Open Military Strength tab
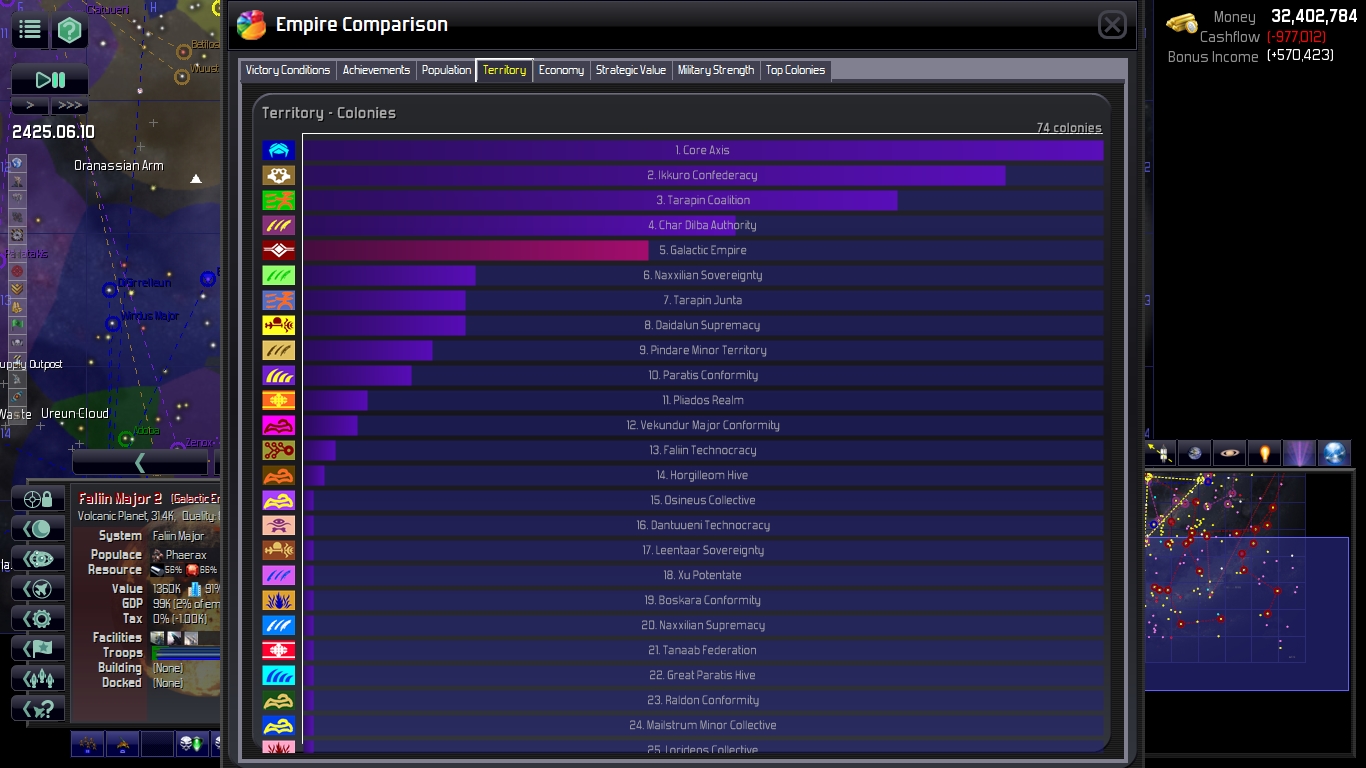Image resolution: width=1366 pixels, height=768 pixels. coord(716,70)
